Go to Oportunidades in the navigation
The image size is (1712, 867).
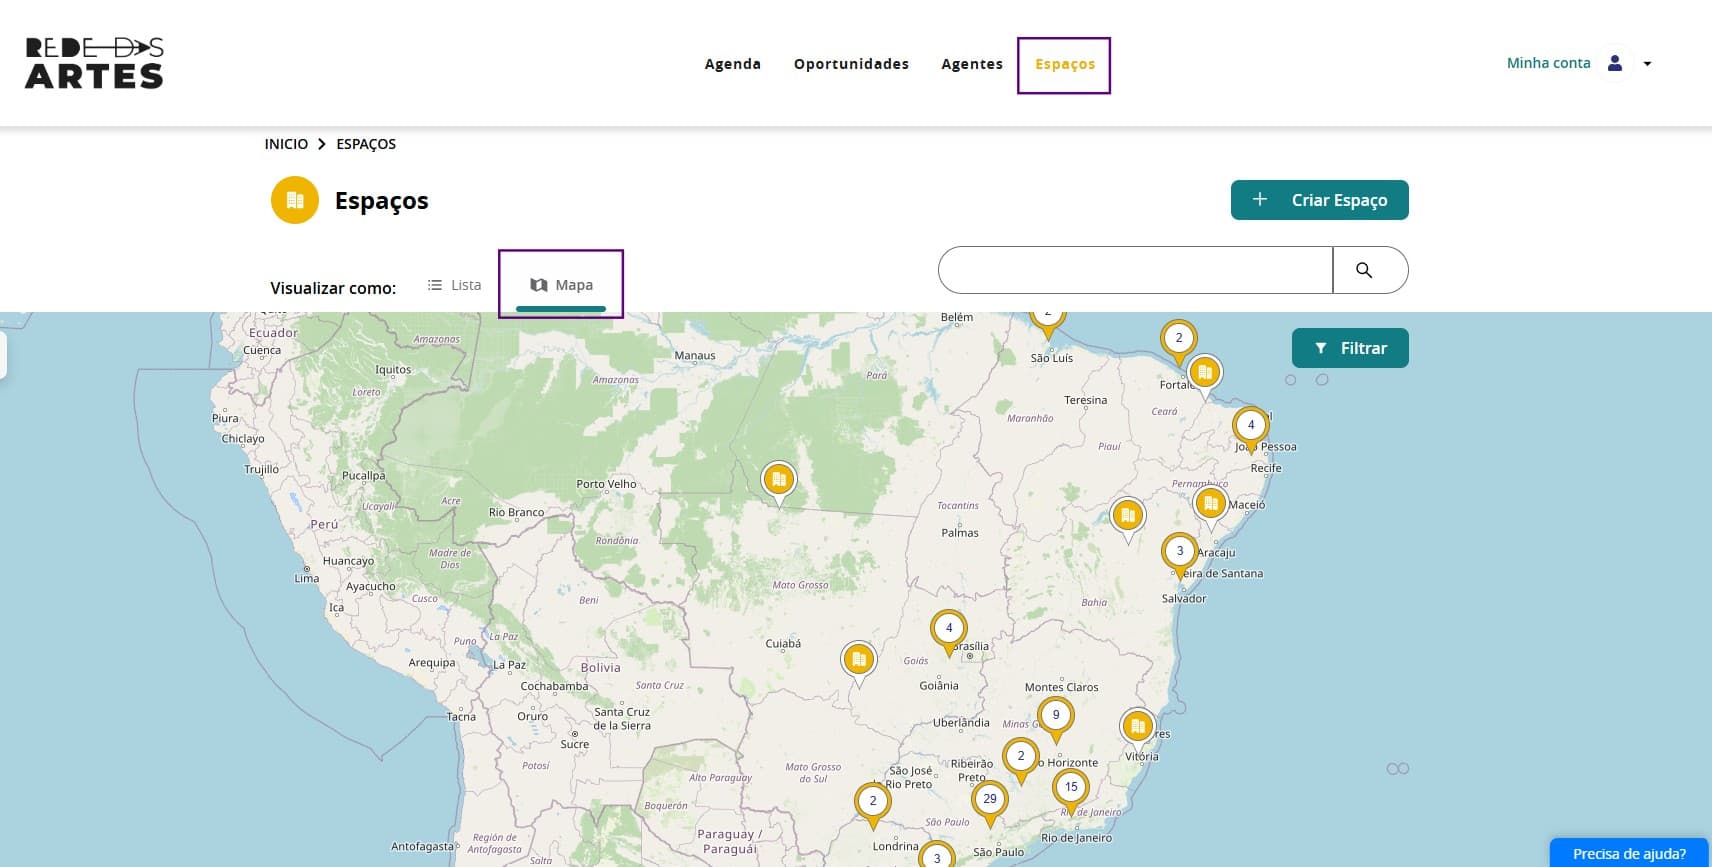pos(851,64)
